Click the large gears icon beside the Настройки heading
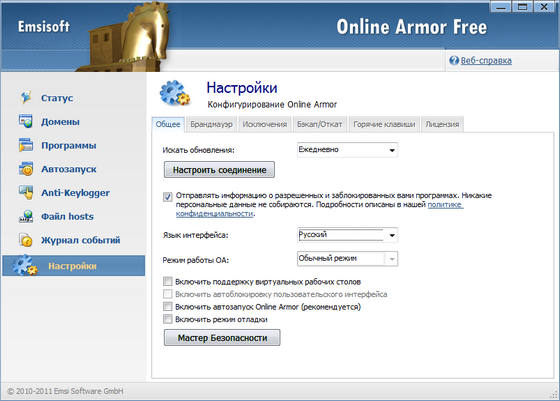560x401 pixels. 175,94
